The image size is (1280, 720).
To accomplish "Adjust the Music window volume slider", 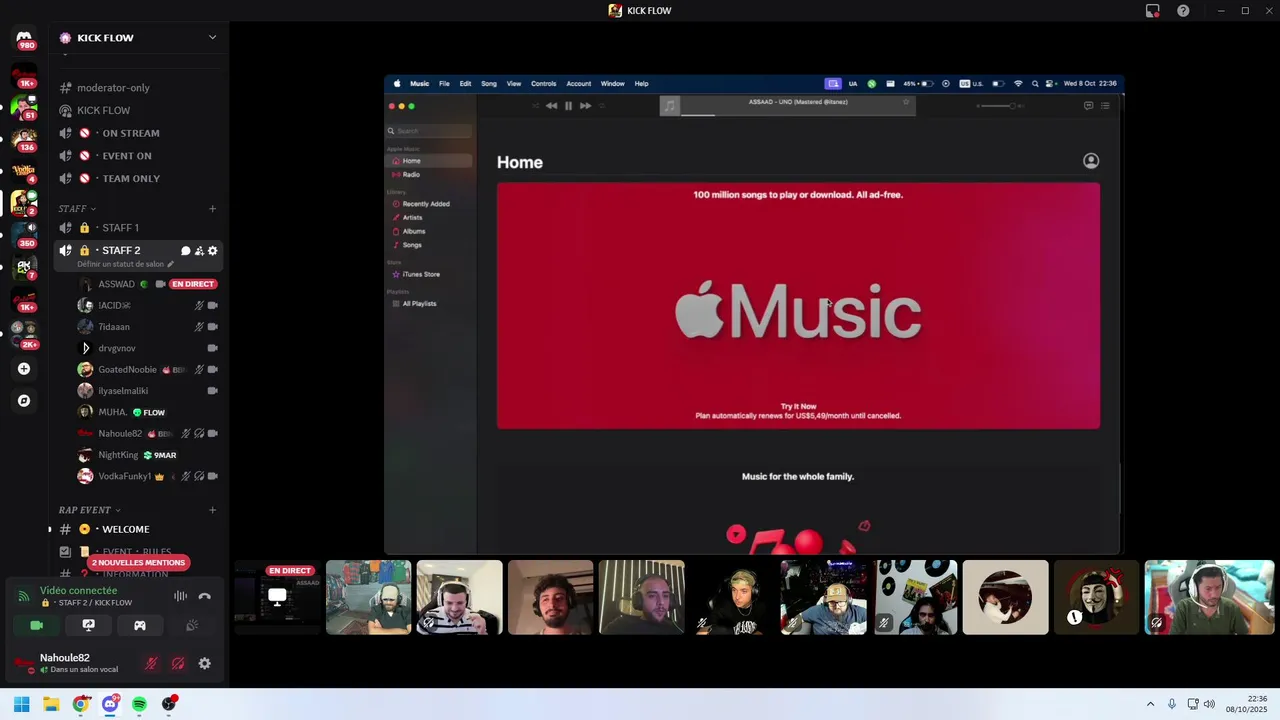I will (997, 106).
